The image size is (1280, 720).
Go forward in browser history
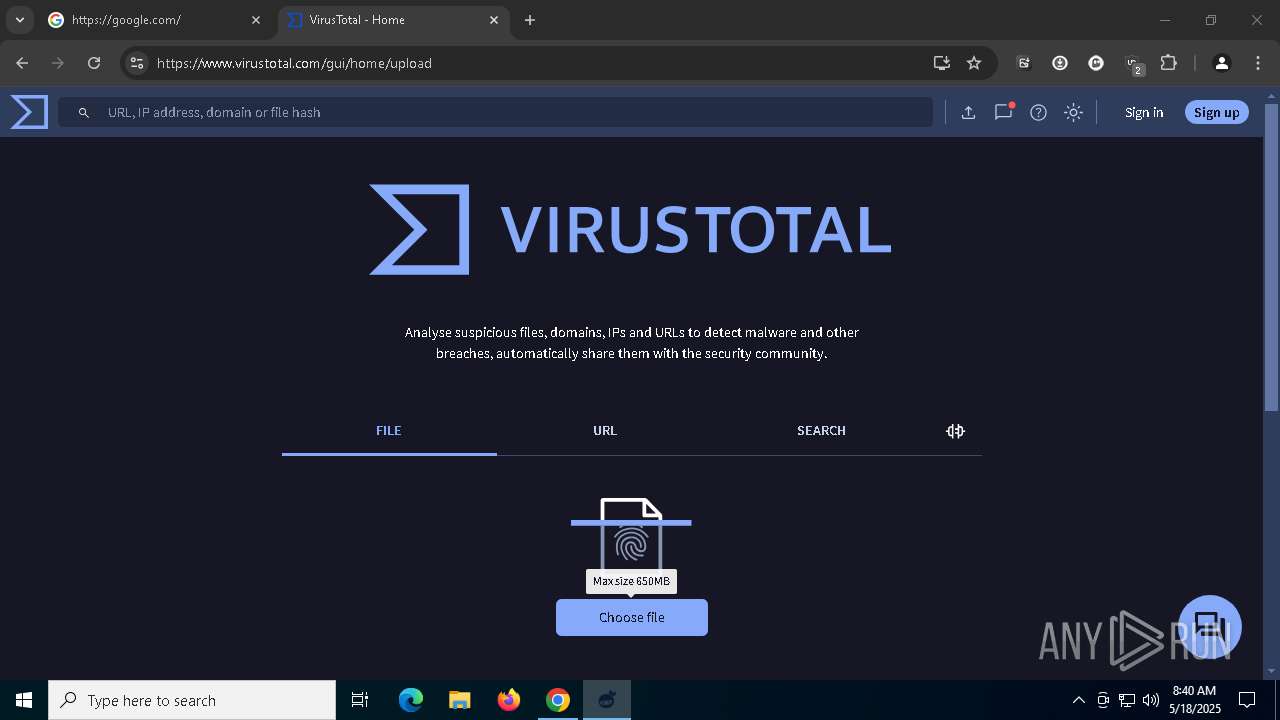pos(58,63)
